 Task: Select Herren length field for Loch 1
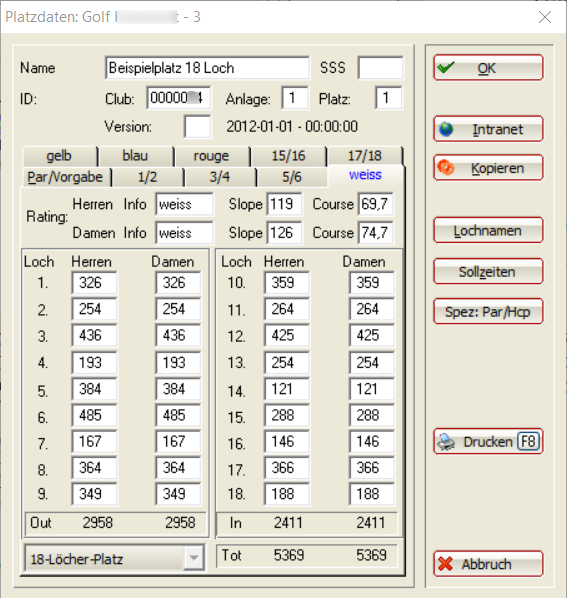[x=94, y=283]
